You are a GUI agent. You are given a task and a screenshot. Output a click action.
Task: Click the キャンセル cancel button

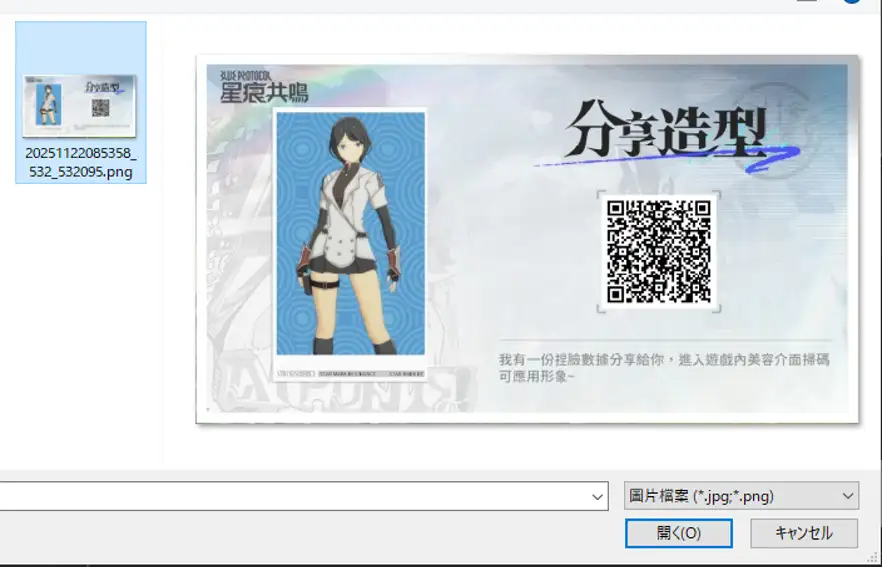pos(804,533)
